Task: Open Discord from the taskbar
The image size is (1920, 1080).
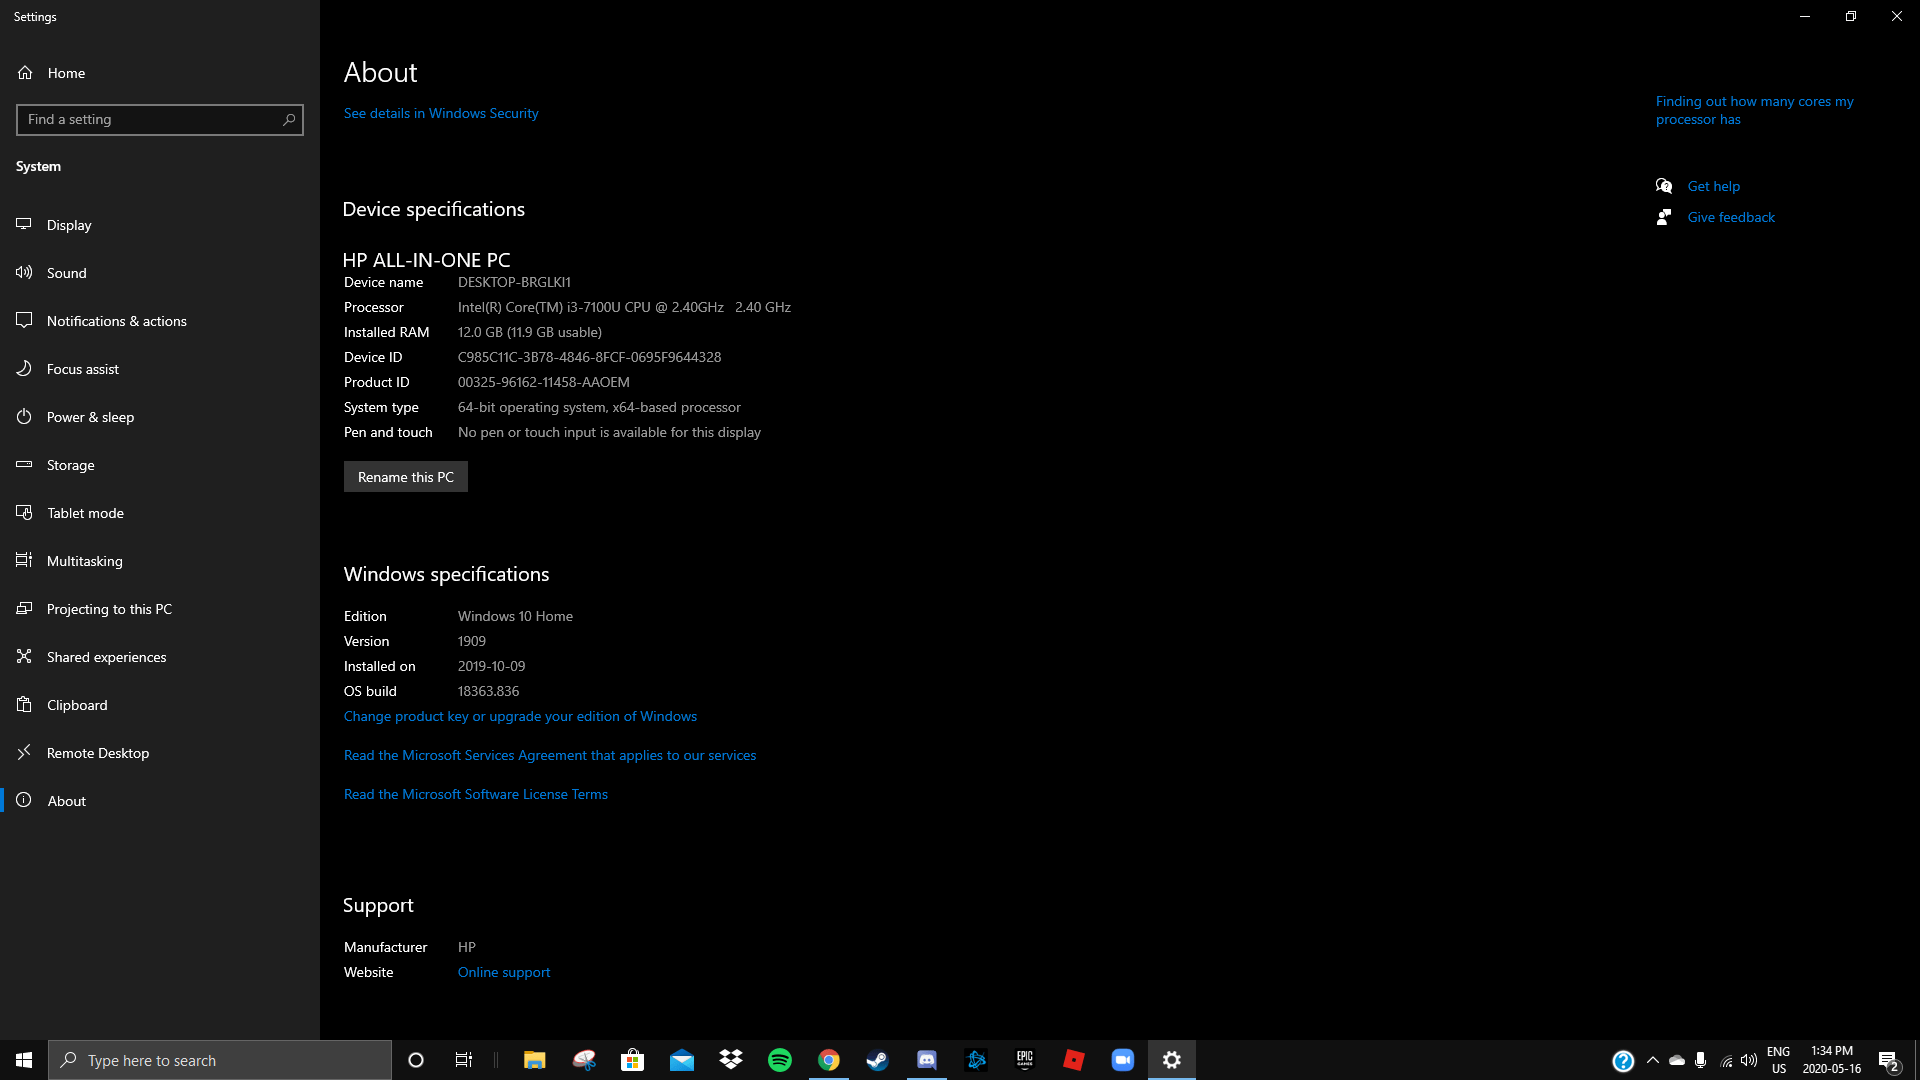Action: [927, 1060]
